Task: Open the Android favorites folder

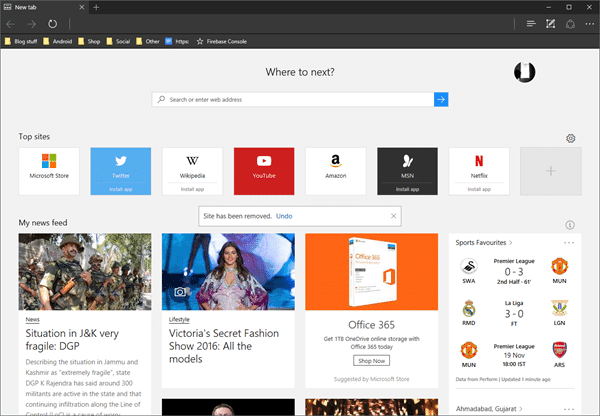Action: tap(57, 41)
